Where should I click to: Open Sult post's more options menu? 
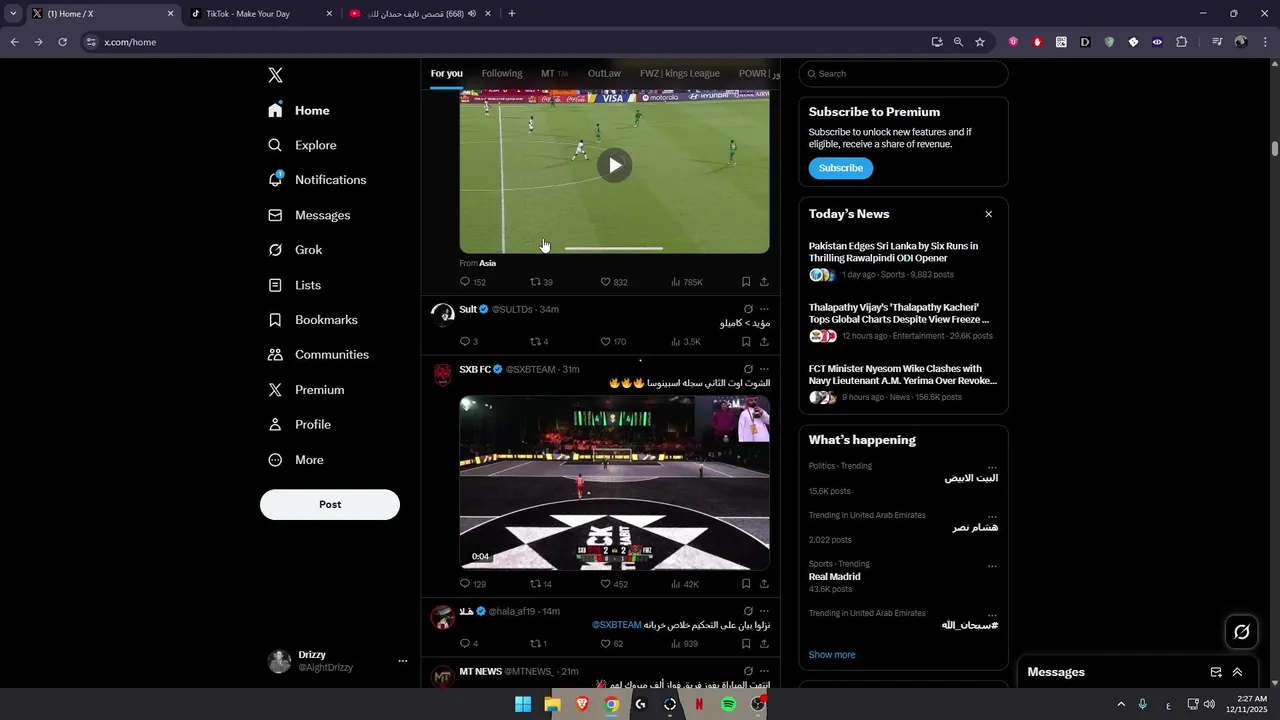764,309
